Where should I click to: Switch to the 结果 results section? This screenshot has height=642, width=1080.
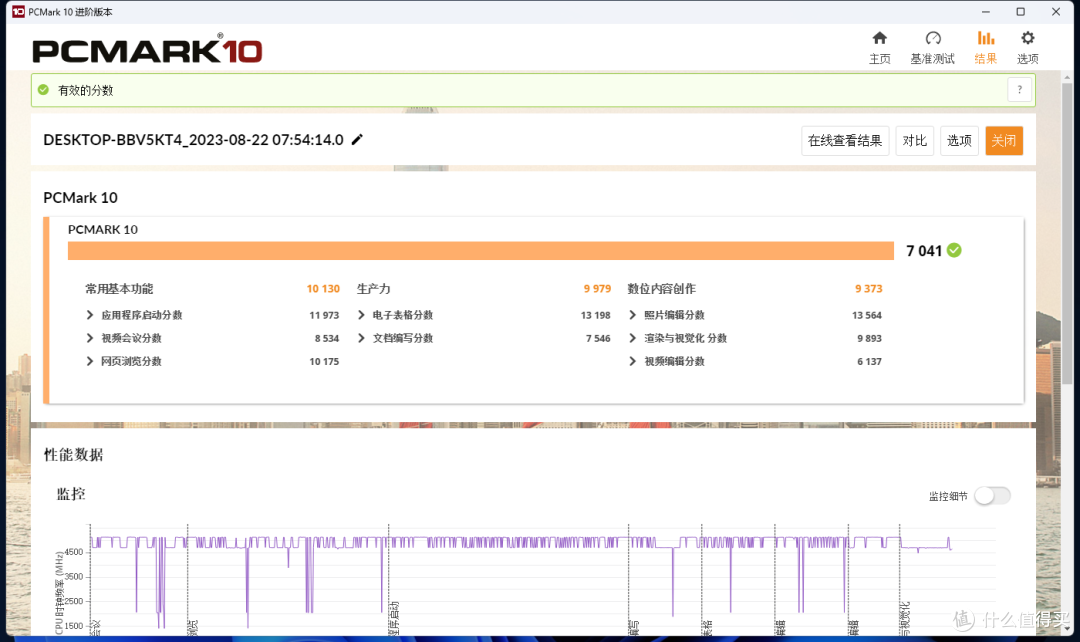(x=986, y=48)
